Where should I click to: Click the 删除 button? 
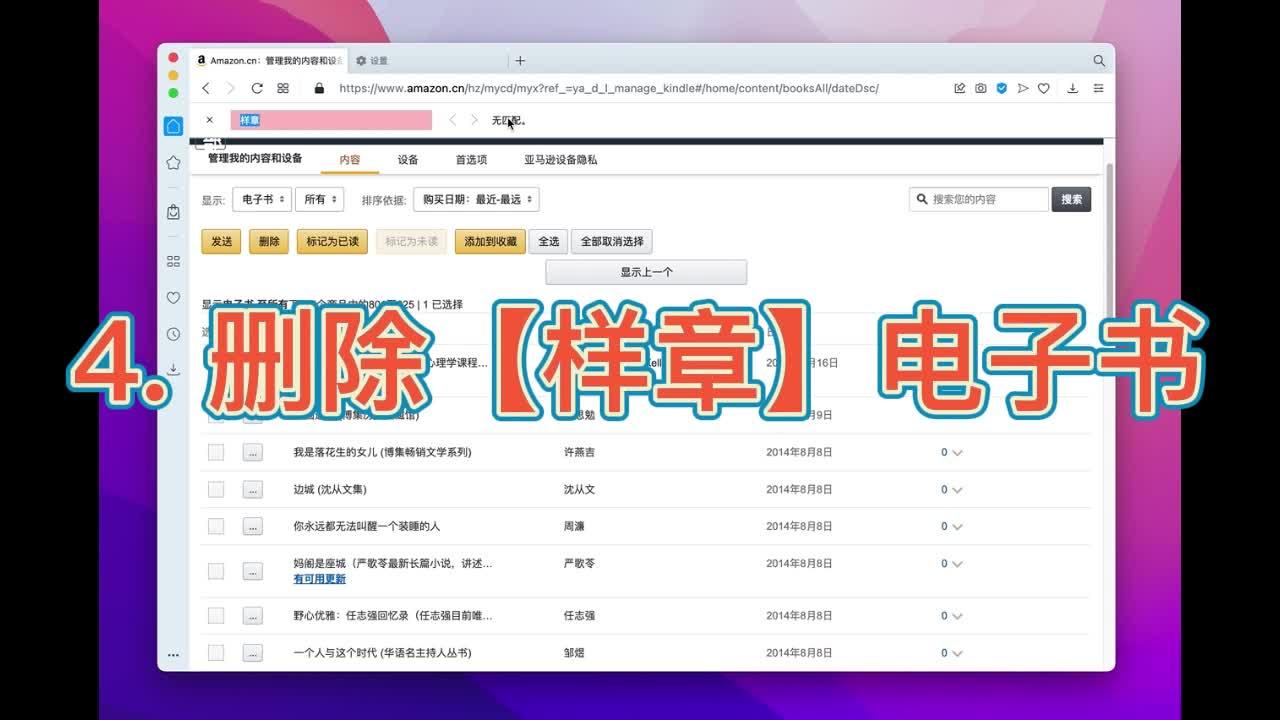click(269, 241)
